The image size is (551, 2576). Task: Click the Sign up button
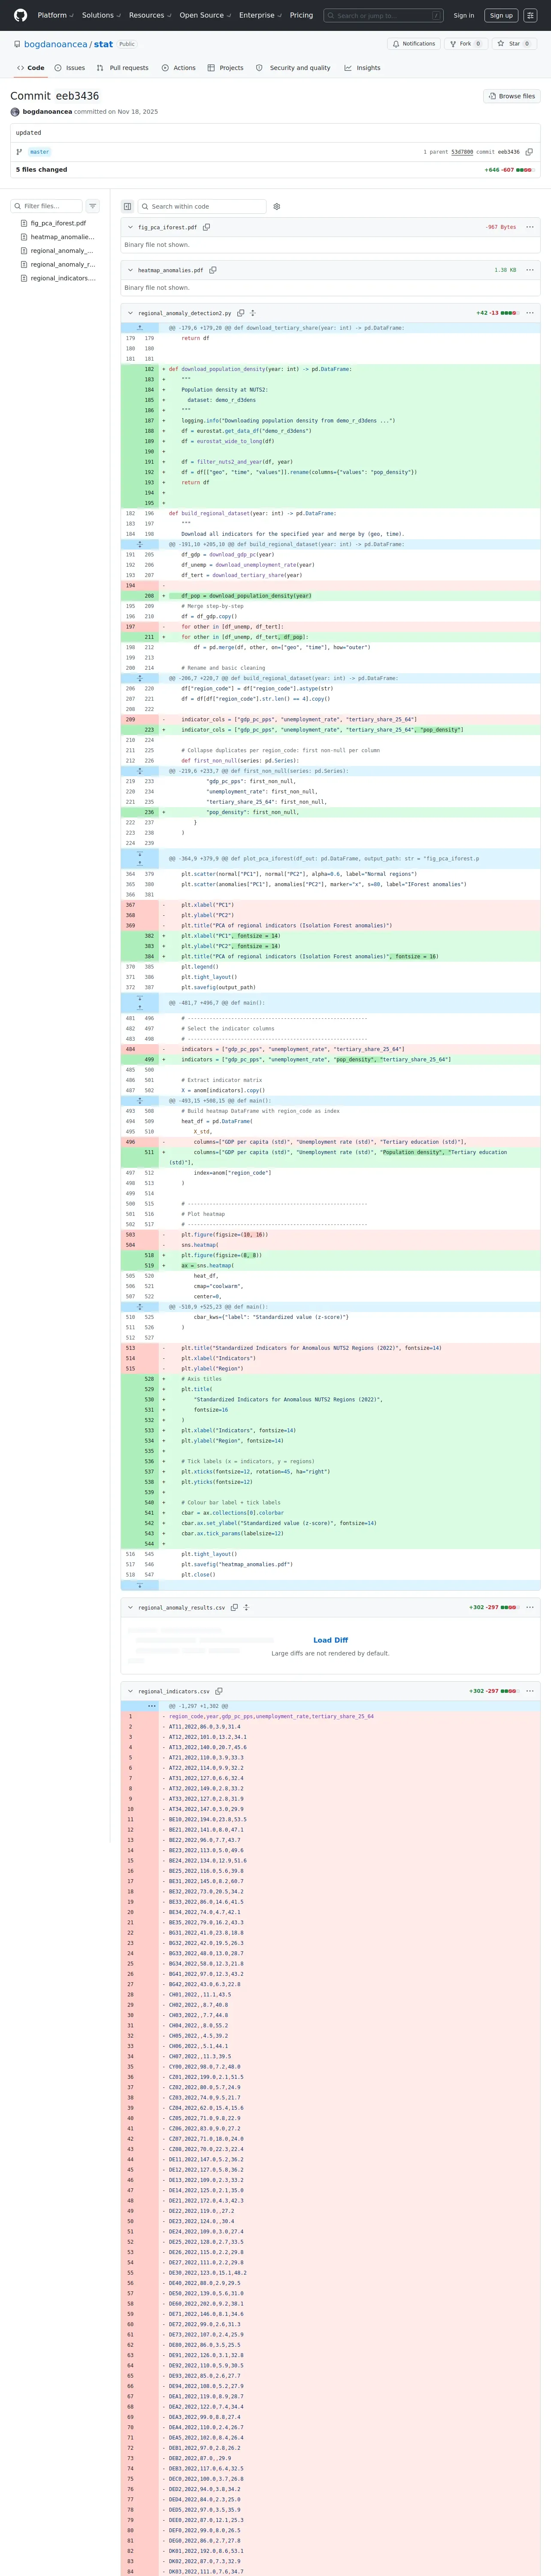tap(501, 16)
